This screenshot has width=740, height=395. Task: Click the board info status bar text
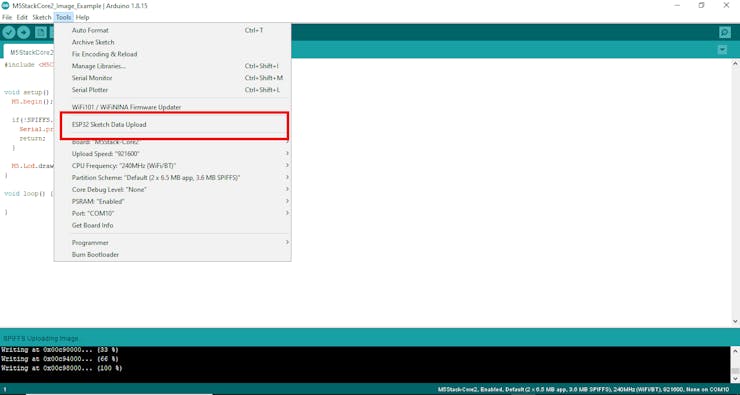[x=583, y=389]
